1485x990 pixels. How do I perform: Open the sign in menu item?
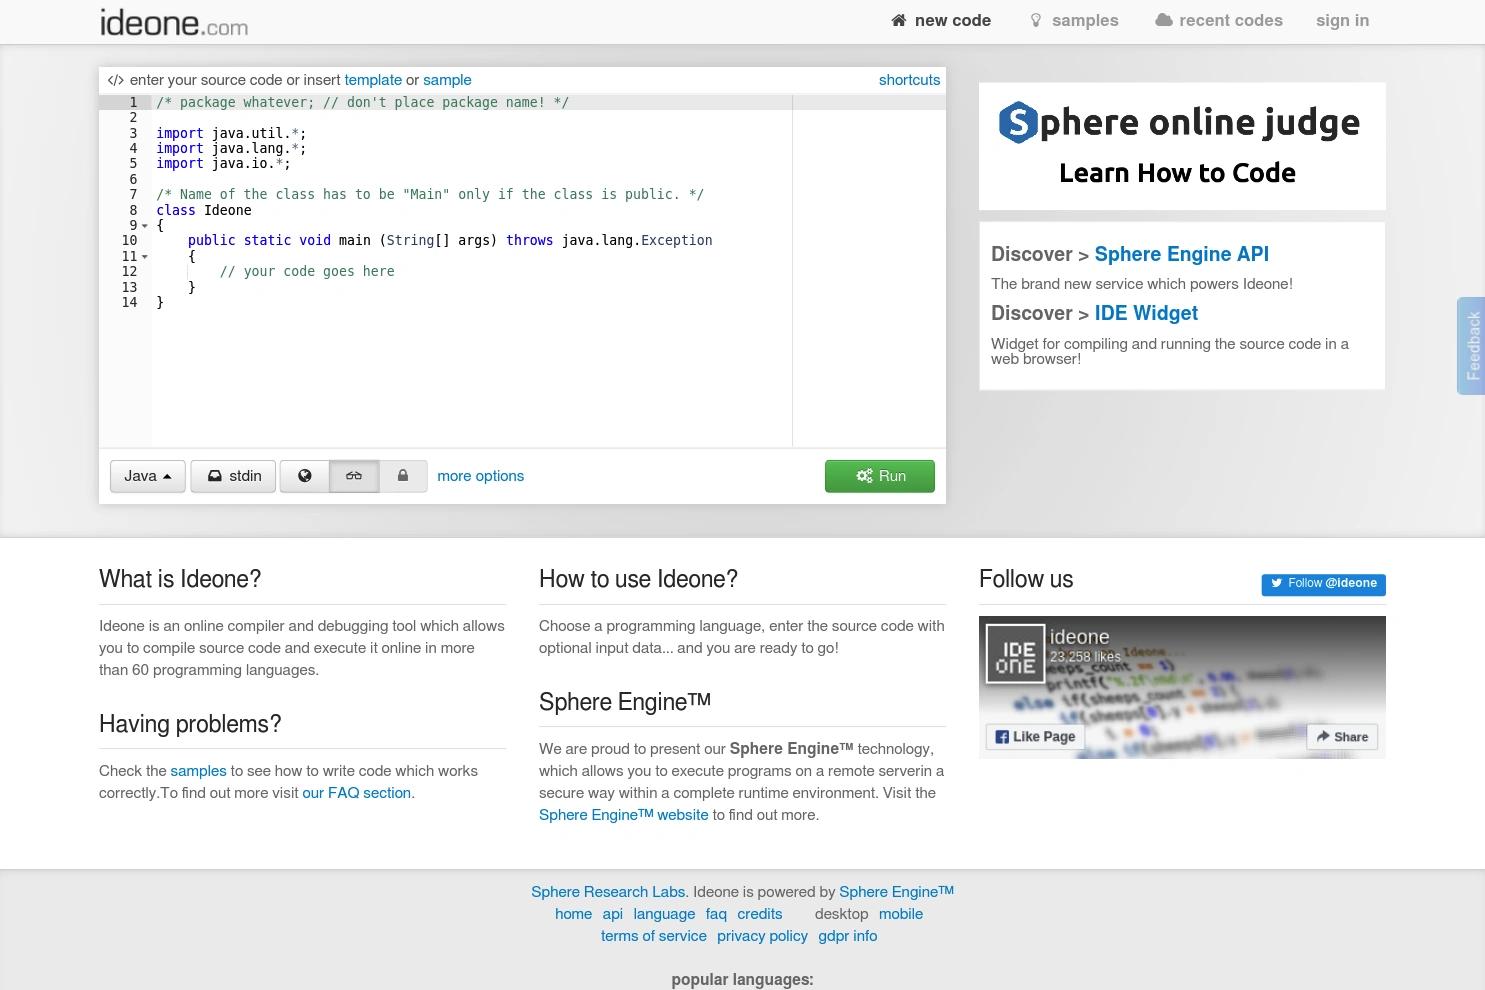point(1342,21)
